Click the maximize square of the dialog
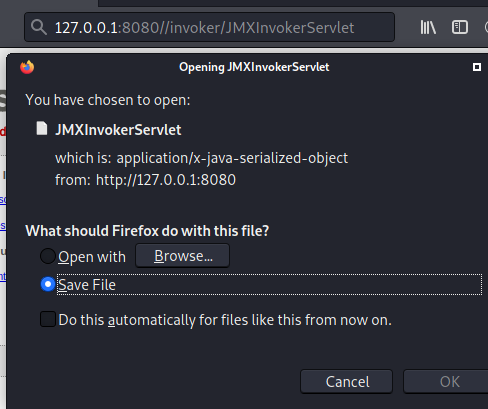488x409 pixels. 477,67
